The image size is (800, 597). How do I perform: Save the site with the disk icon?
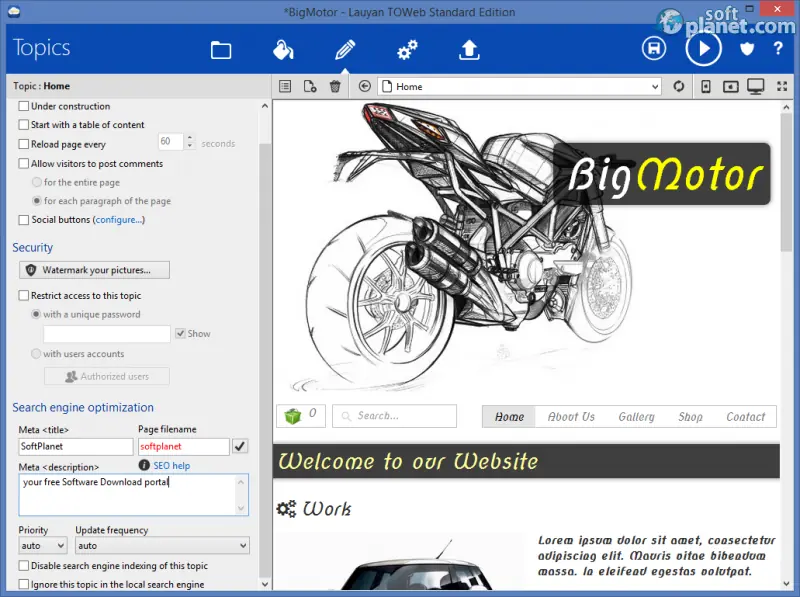654,48
